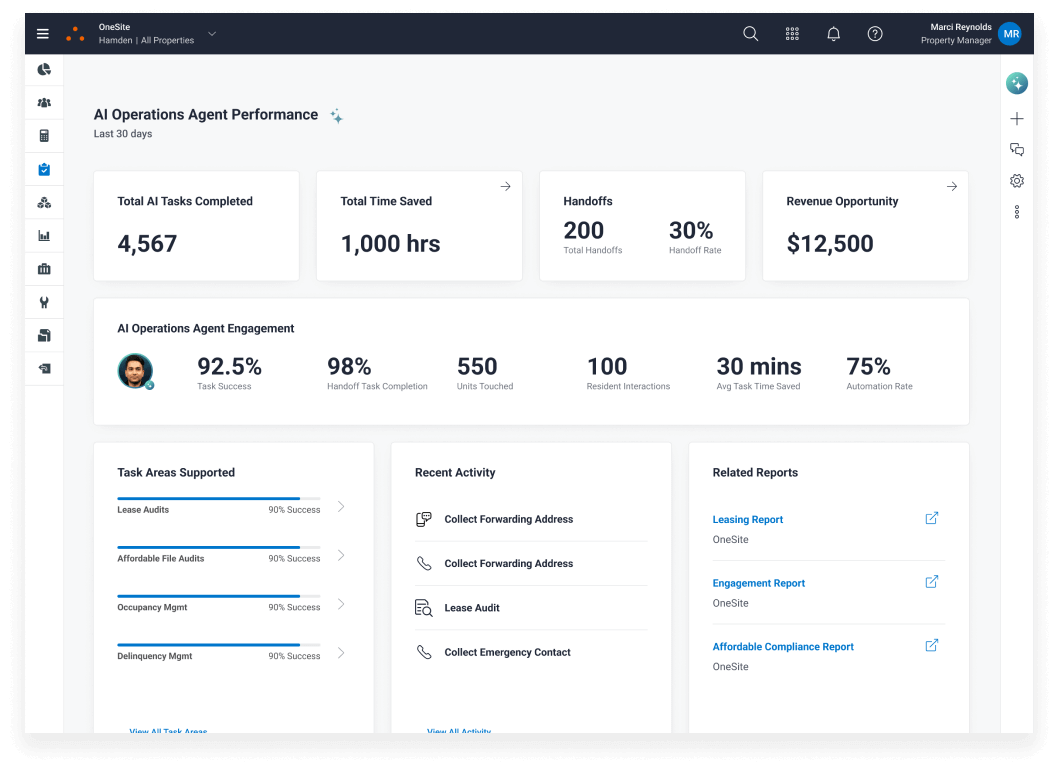Open the chat bubbles icon in right rail
The height and width of the screenshot is (770, 1059).
(x=1017, y=150)
